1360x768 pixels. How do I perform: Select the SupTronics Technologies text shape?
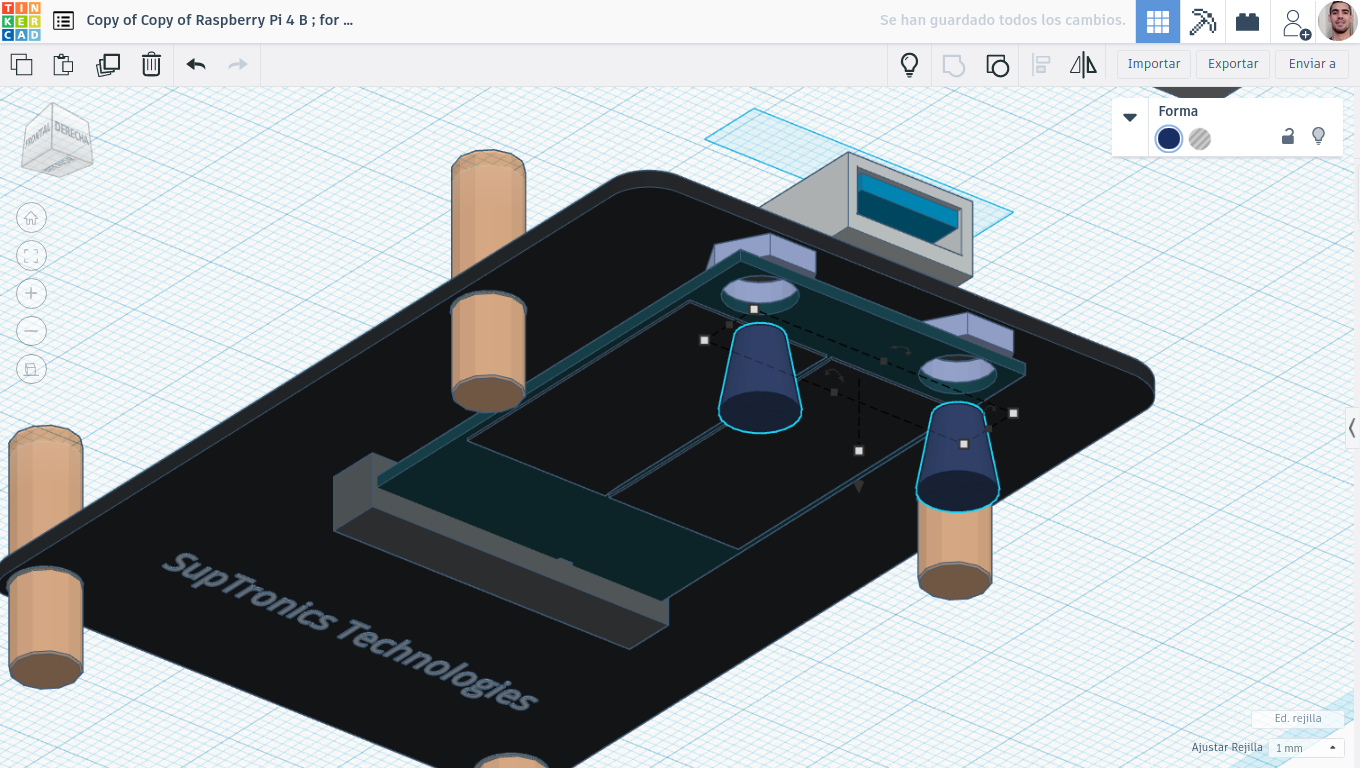tap(348, 630)
